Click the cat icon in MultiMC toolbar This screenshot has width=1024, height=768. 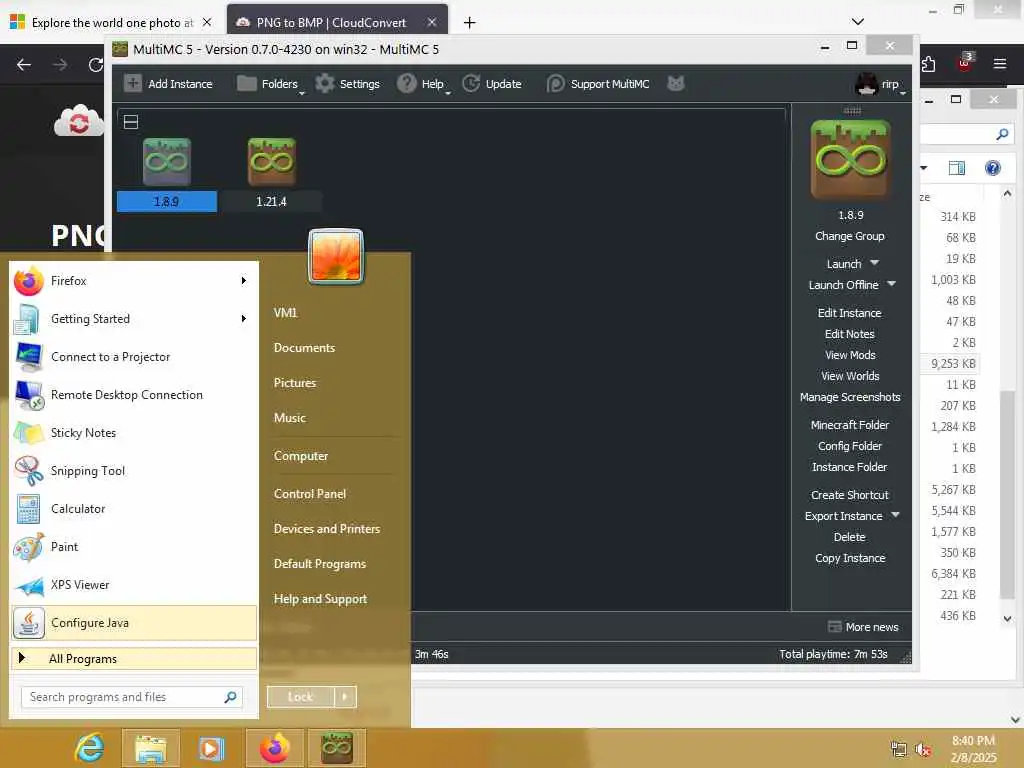pos(676,84)
